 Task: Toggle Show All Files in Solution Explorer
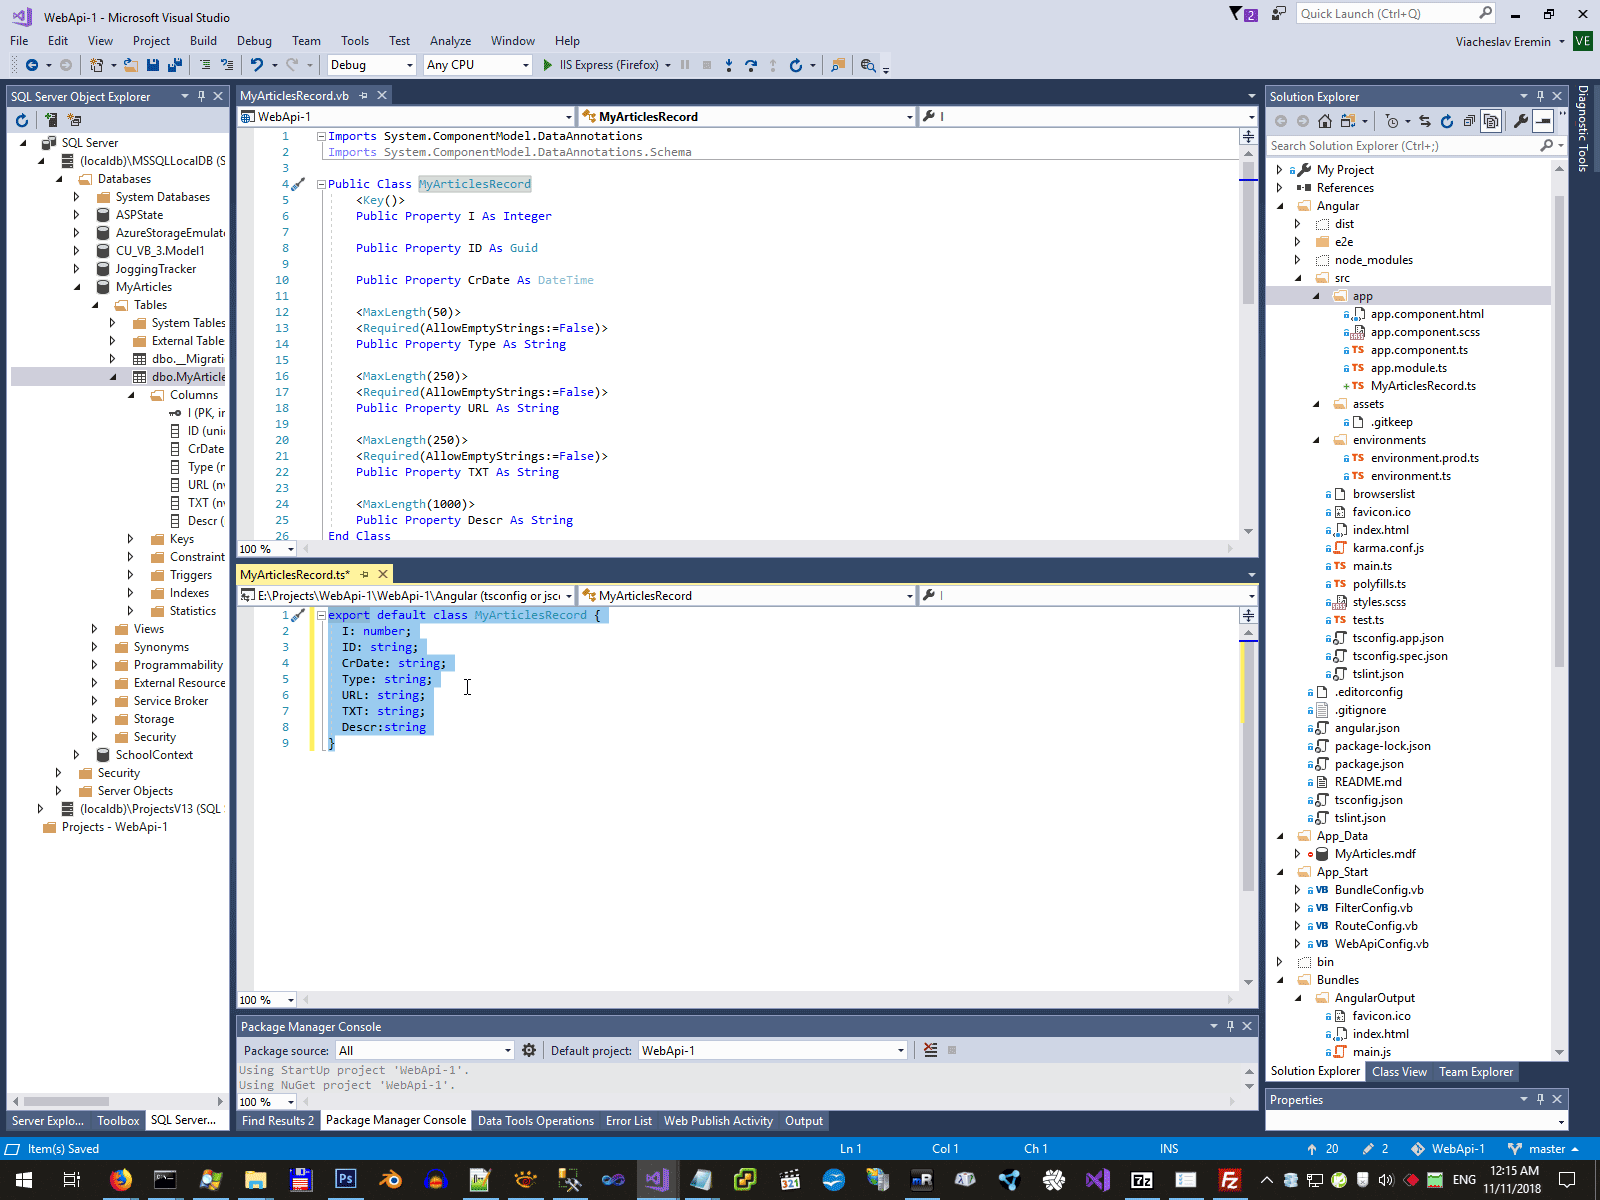[x=1491, y=121]
